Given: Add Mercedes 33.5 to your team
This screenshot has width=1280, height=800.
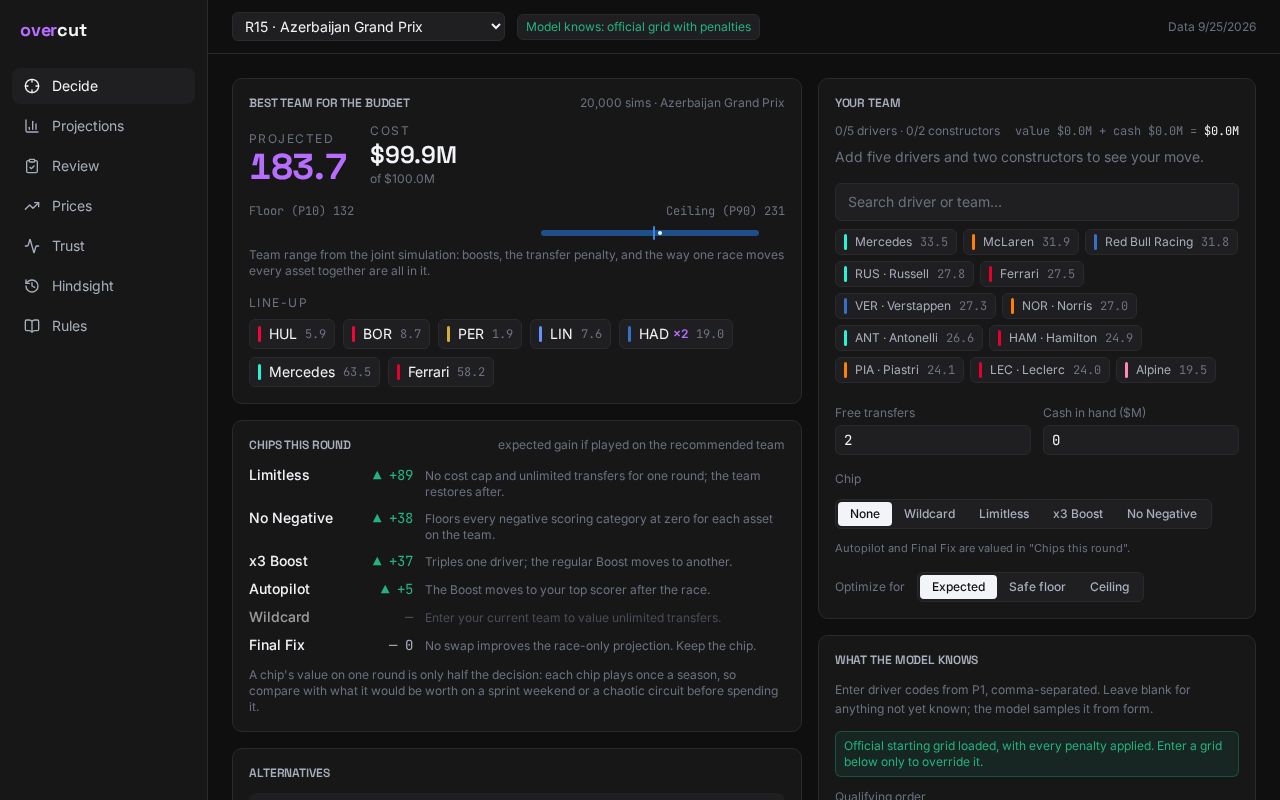Looking at the screenshot, I should pyautogui.click(x=896, y=242).
